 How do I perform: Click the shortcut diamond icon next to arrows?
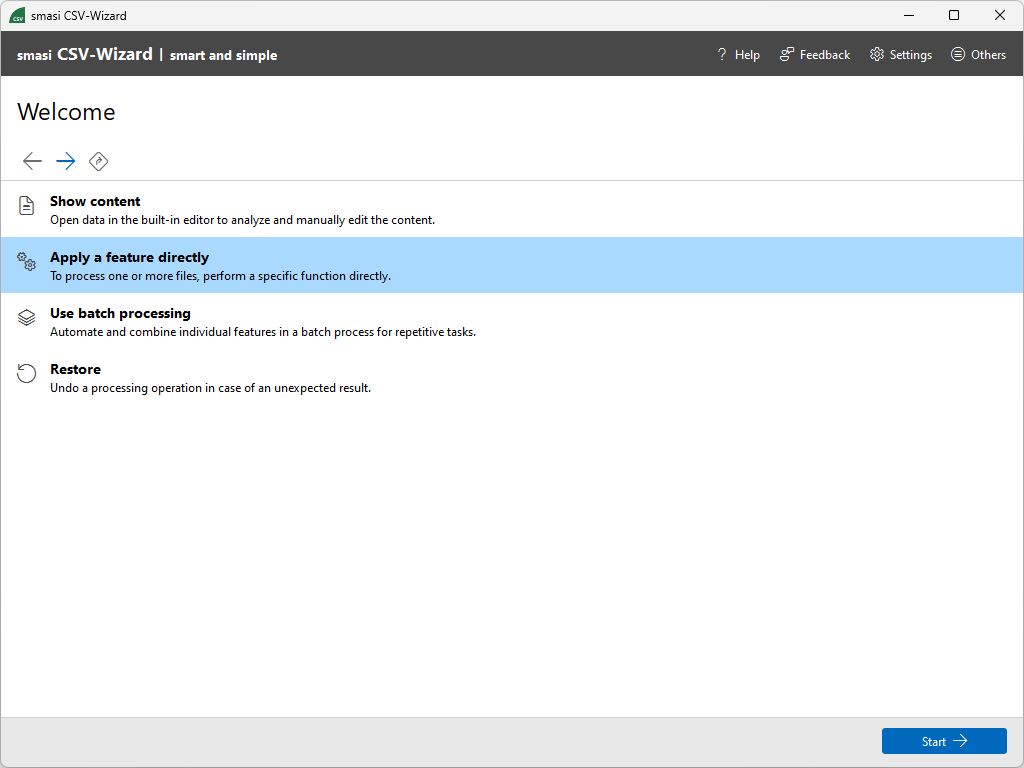[x=98, y=161]
